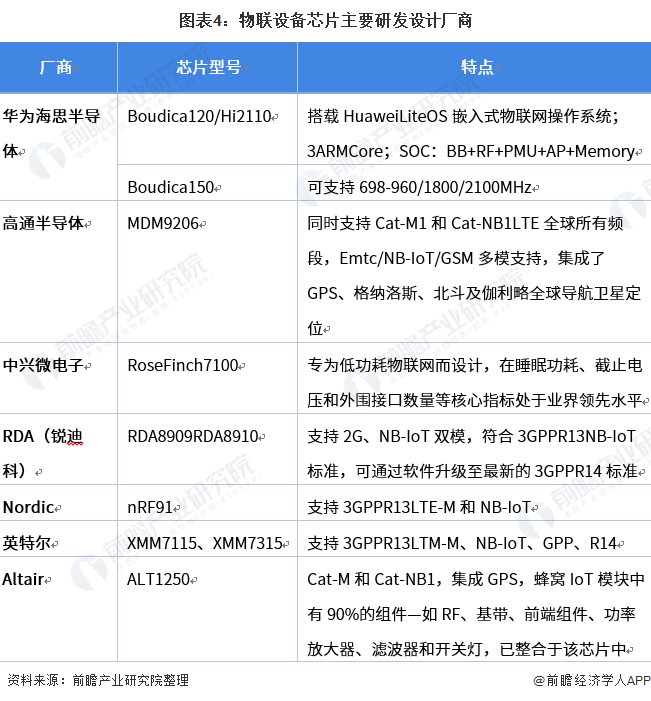The width and height of the screenshot is (651, 701).
Task: Click the 英特尔 vendor cell
Action: (x=59, y=539)
